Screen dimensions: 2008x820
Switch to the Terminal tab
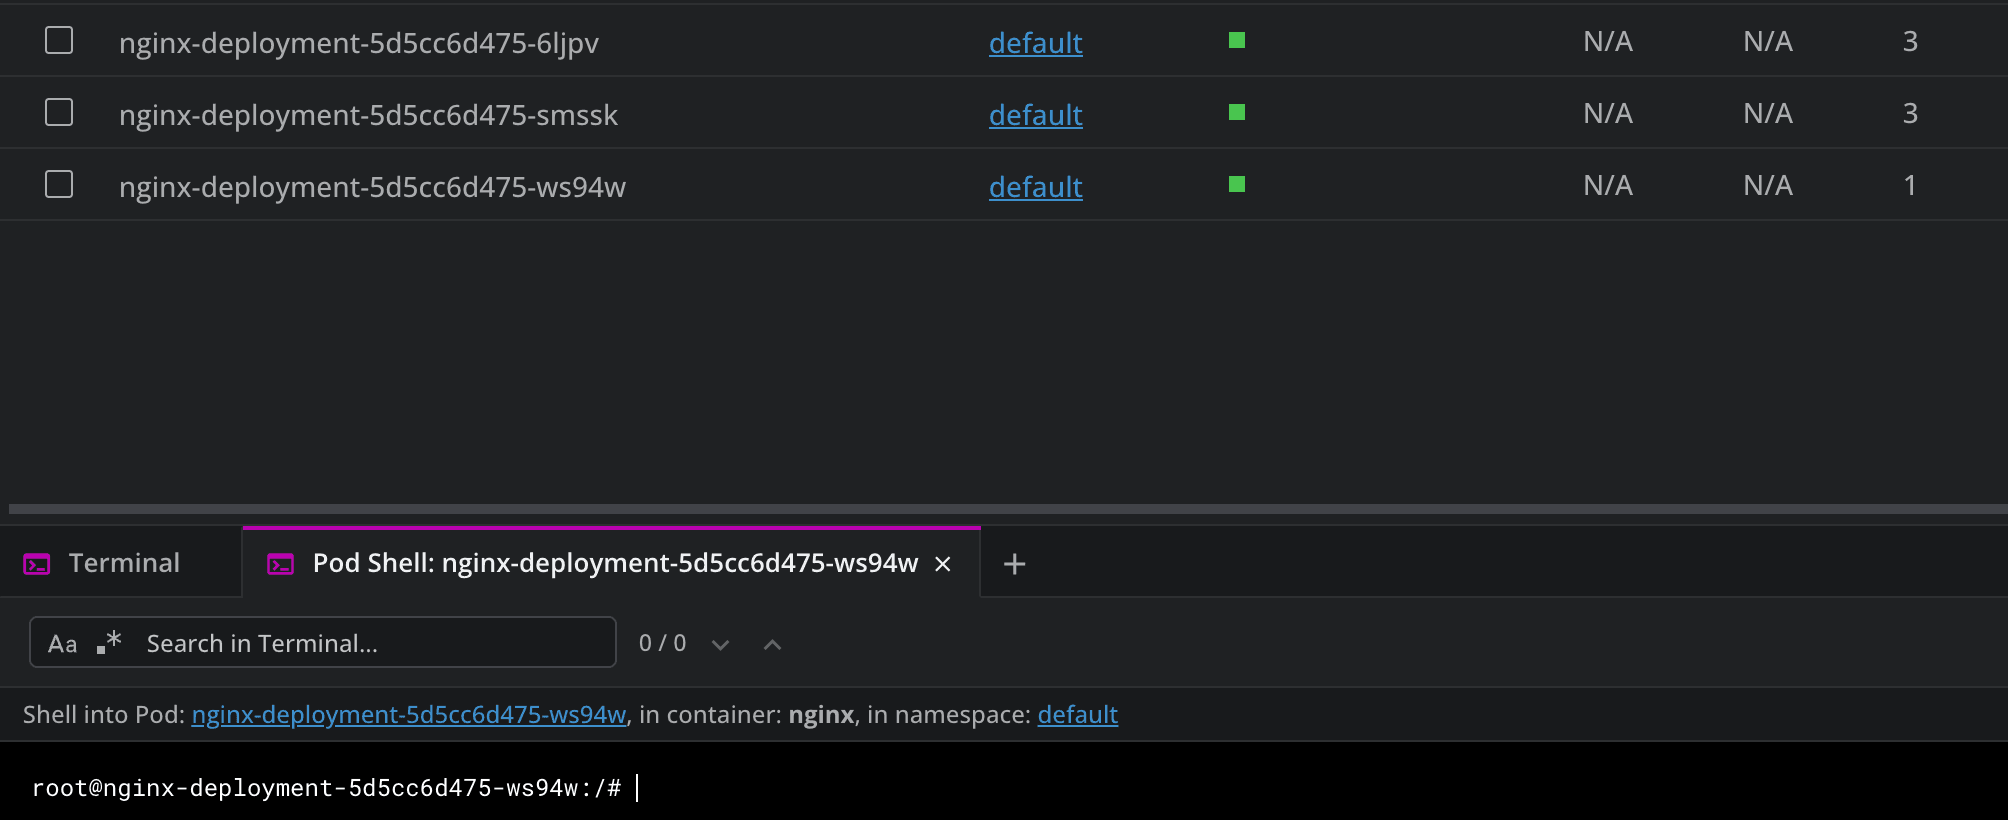[x=124, y=563]
